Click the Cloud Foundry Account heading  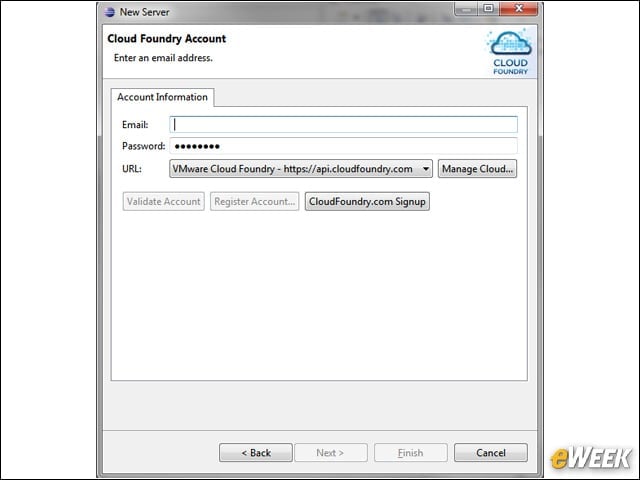[167, 39]
